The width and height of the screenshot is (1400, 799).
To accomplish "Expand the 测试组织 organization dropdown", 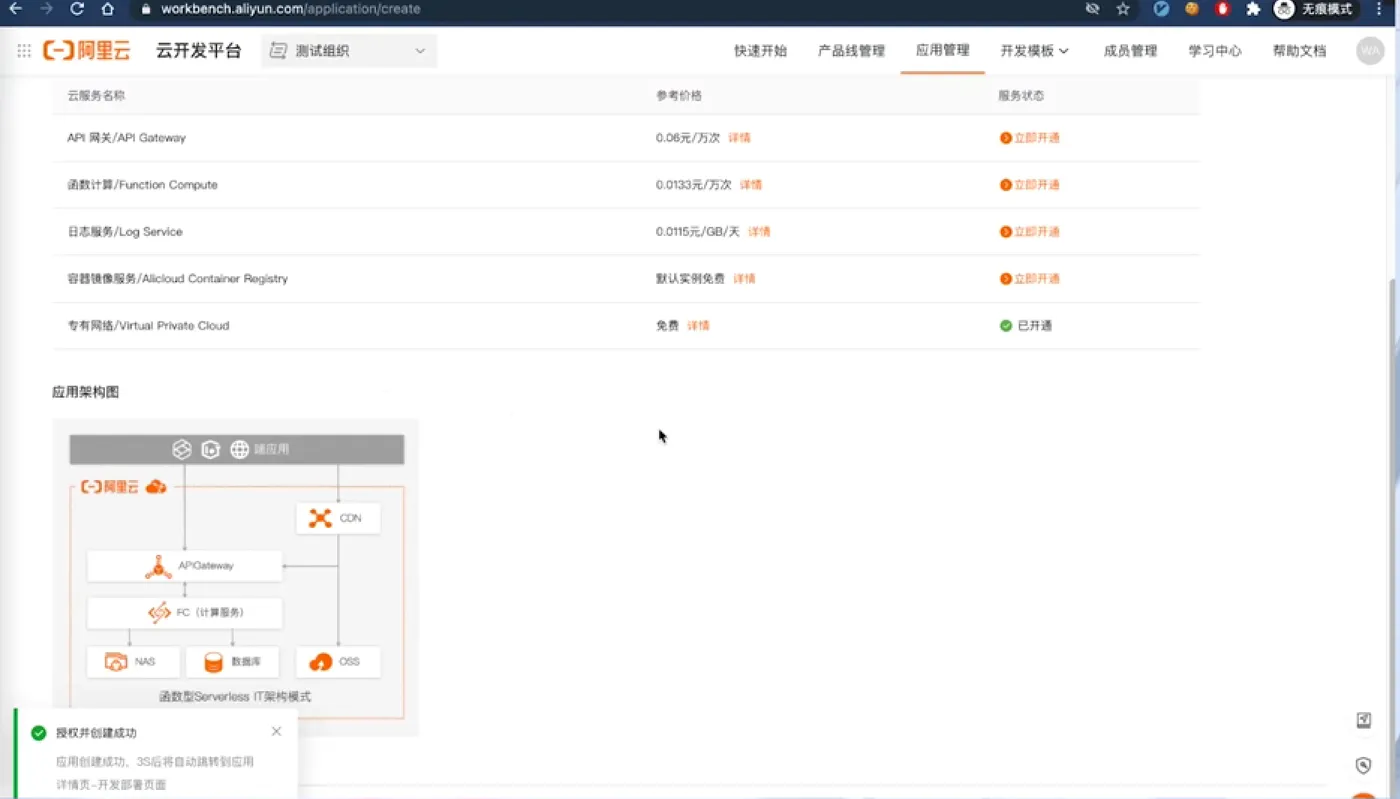I will click(349, 51).
